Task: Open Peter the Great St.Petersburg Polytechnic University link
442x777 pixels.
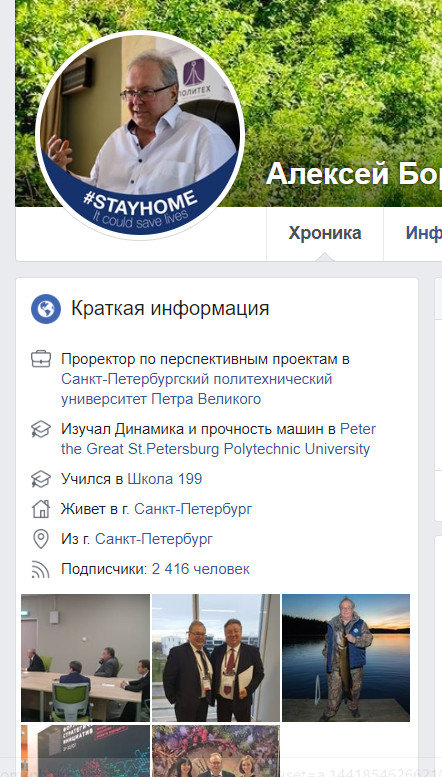Action: click(218, 439)
